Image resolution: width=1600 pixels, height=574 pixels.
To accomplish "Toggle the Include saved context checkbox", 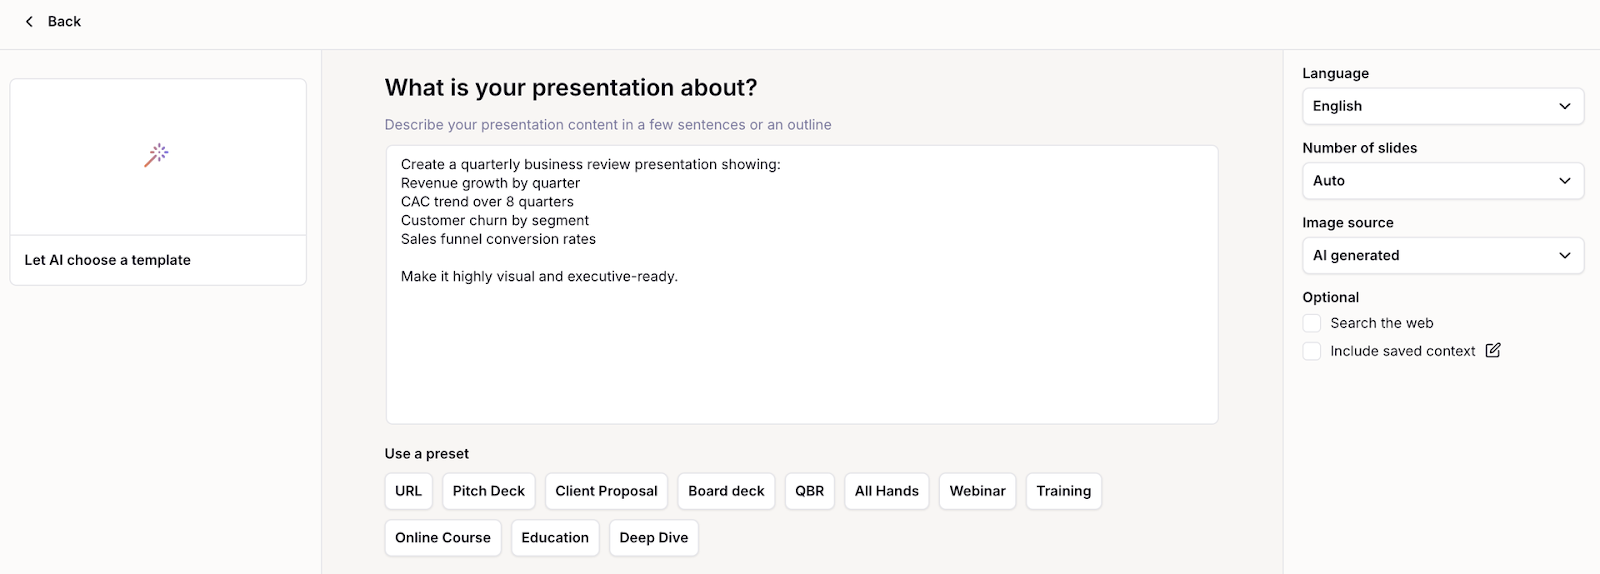I will (1312, 351).
